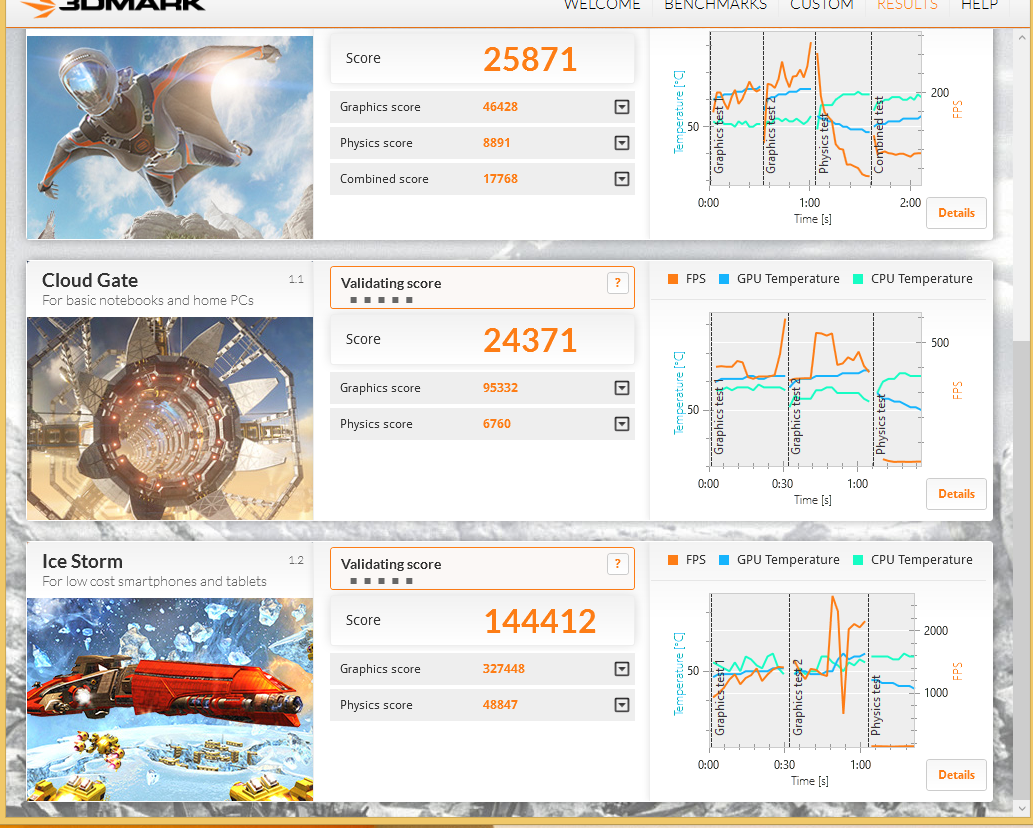
Task: Open the HELP tab
Action: (980, 5)
